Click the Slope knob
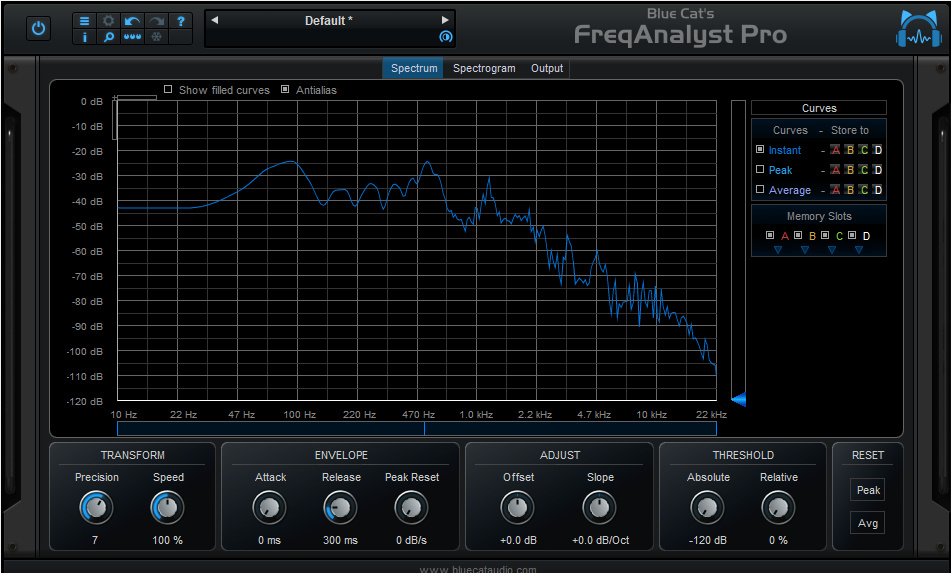951x573 pixels. click(599, 508)
